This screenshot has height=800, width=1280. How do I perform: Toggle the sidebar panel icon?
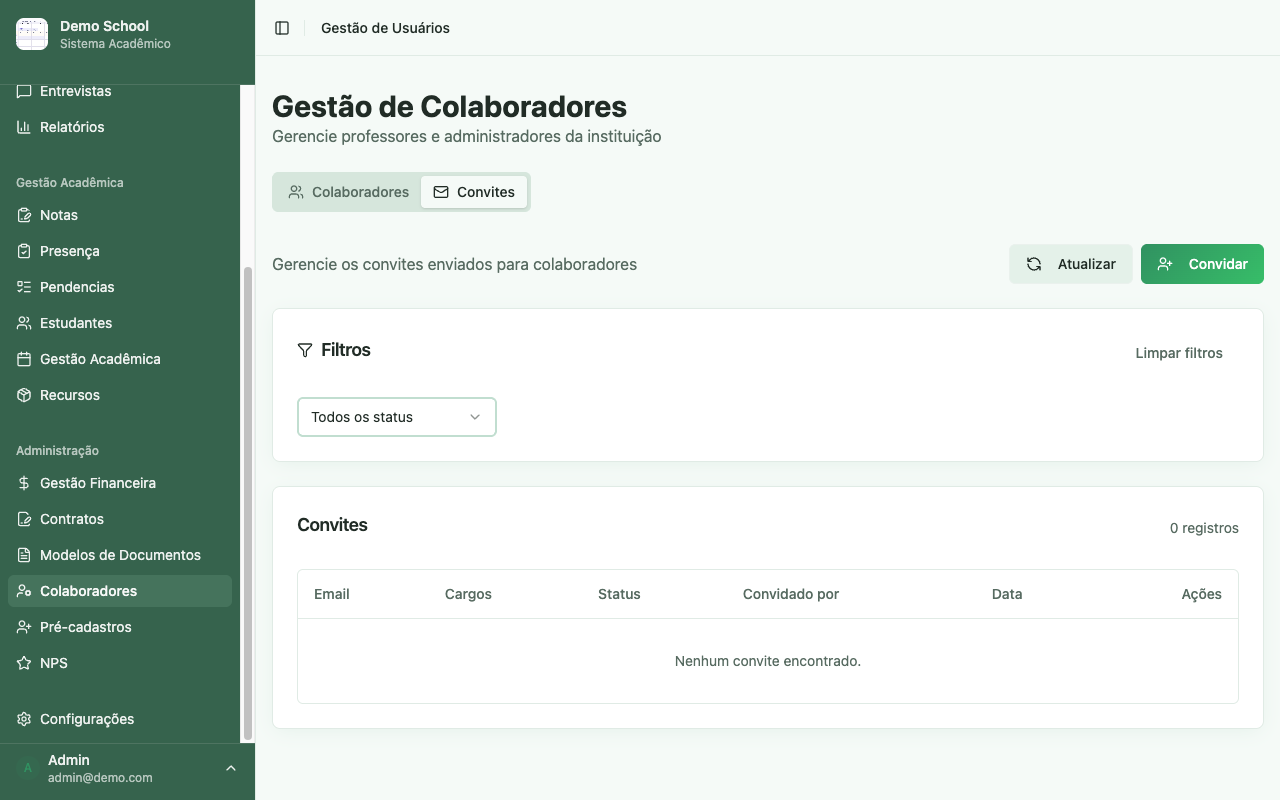click(x=282, y=28)
